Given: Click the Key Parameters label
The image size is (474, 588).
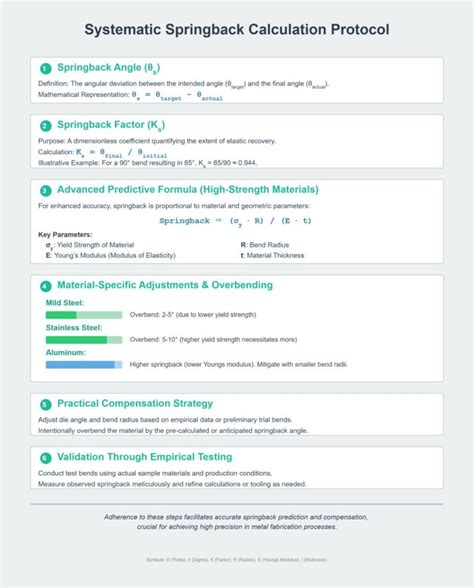Looking at the screenshot, I should point(65,235).
